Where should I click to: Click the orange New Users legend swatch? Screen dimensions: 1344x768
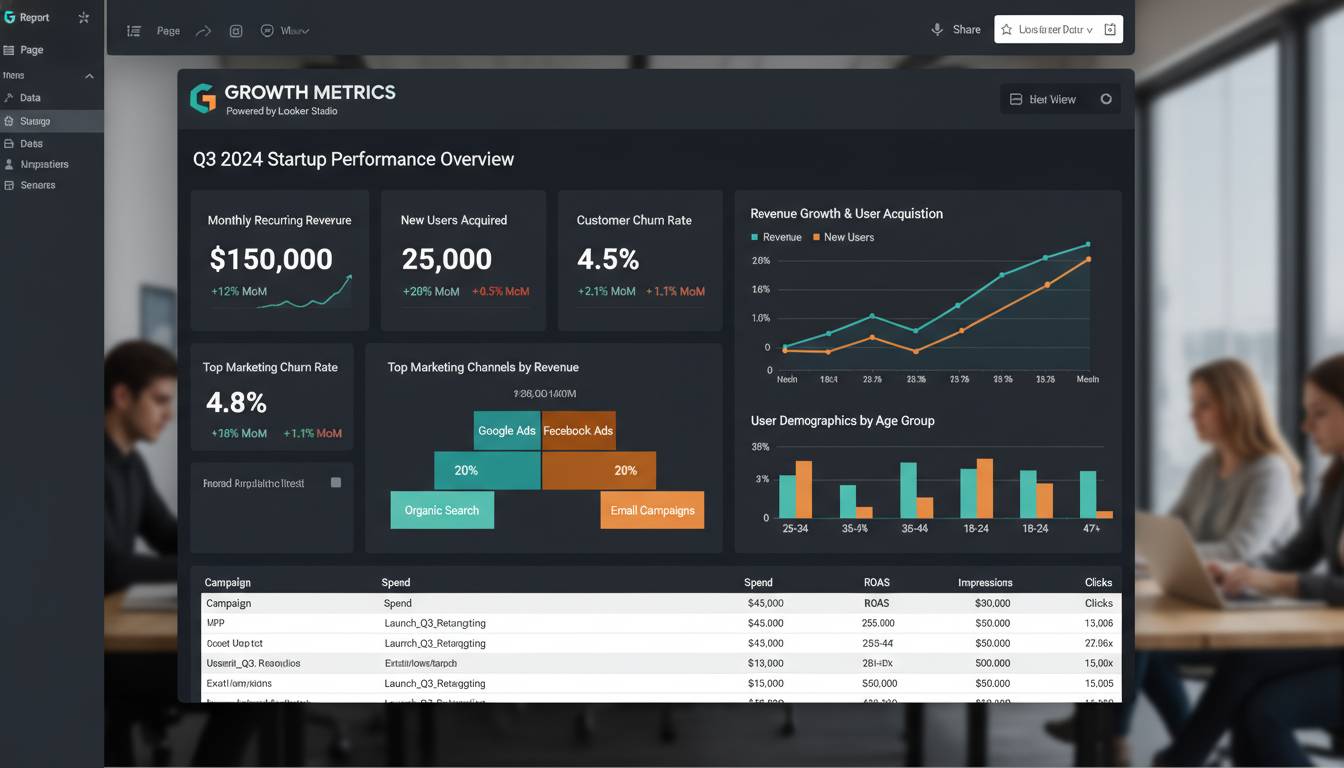(x=816, y=237)
